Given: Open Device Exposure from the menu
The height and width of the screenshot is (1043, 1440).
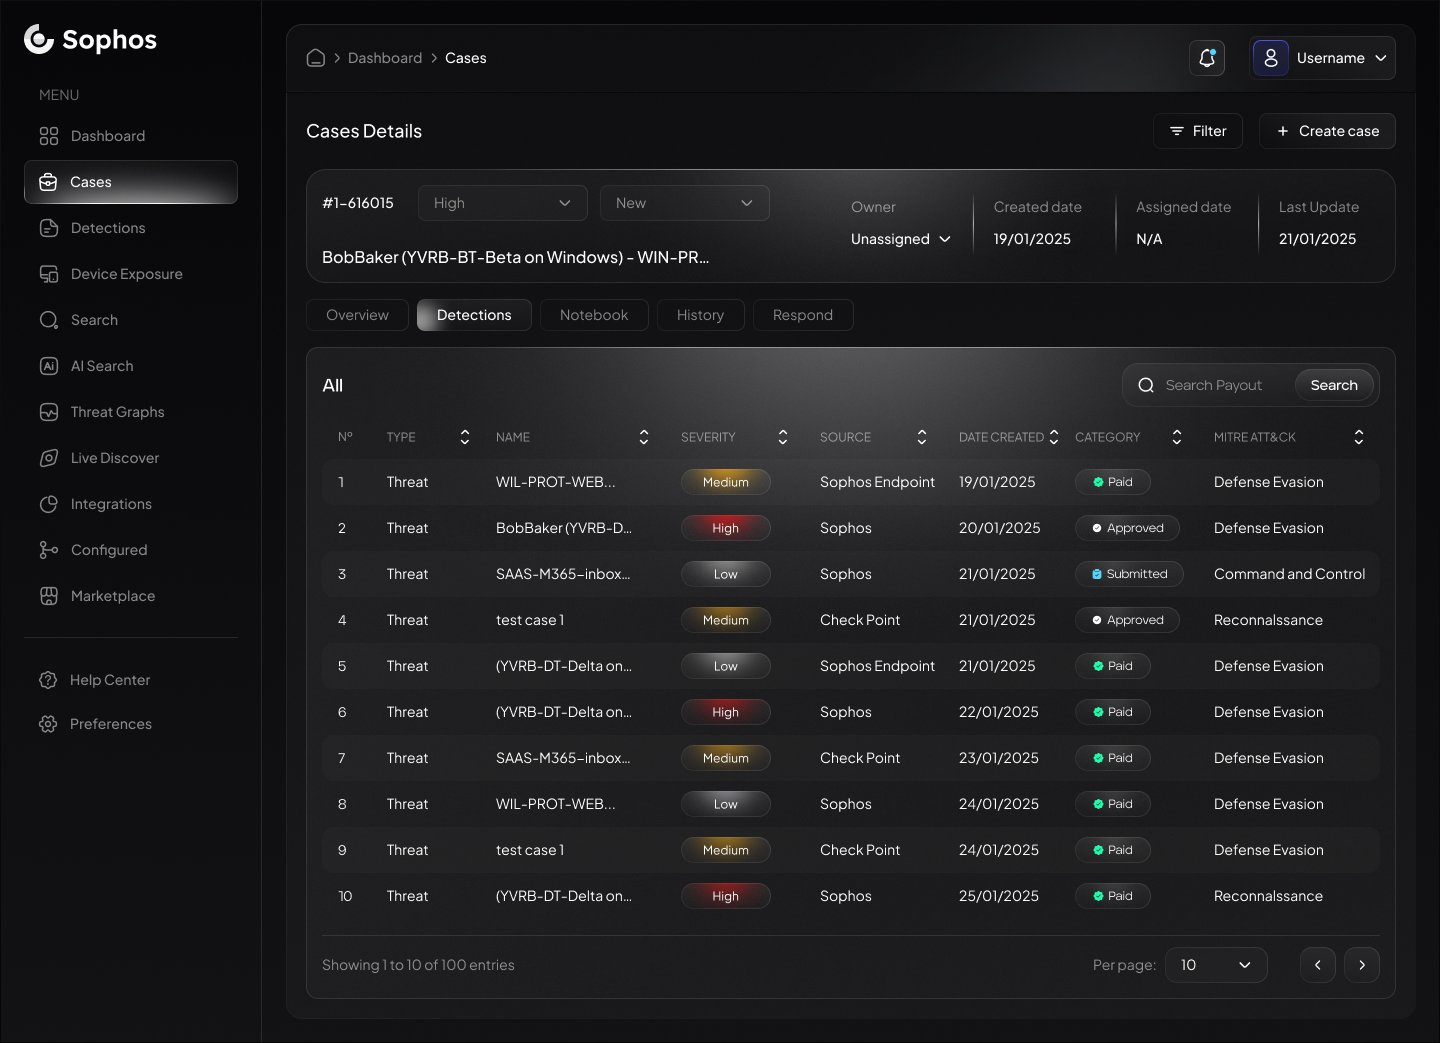Looking at the screenshot, I should tap(125, 273).
